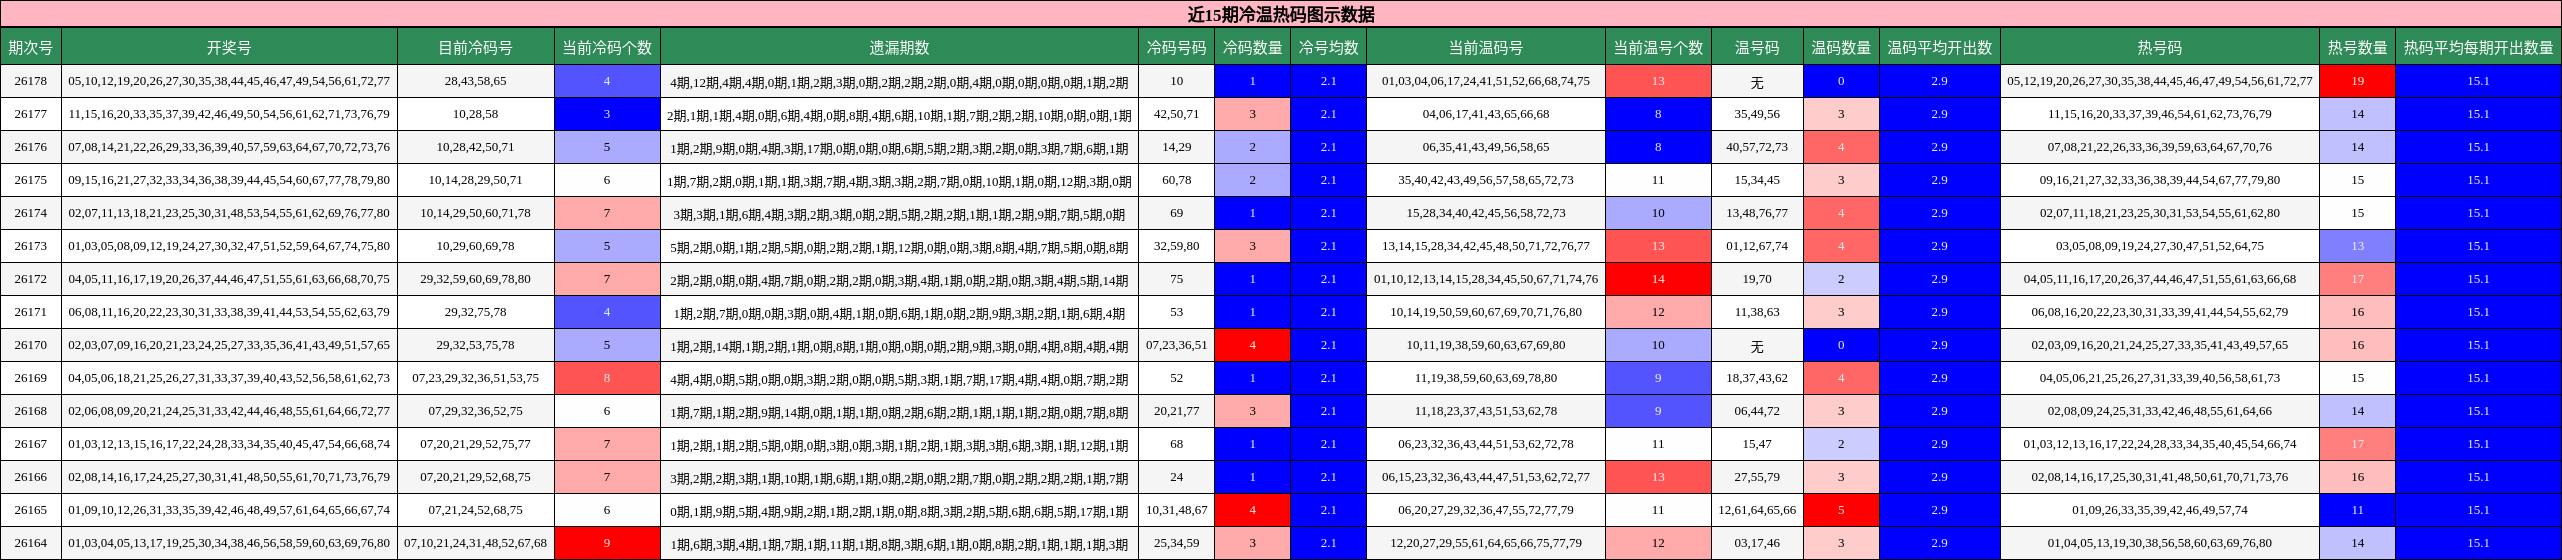This screenshot has height=560, width=2562.
Task: Click missed-periods cell in row 26164
Action: 899,543
